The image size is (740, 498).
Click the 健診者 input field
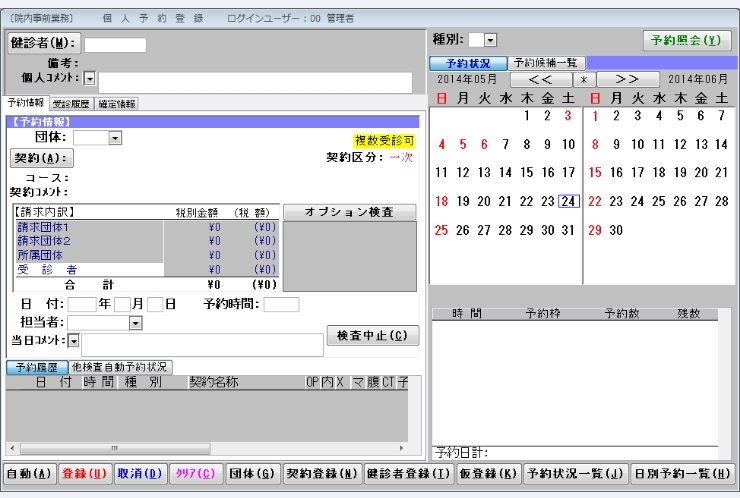click(115, 44)
